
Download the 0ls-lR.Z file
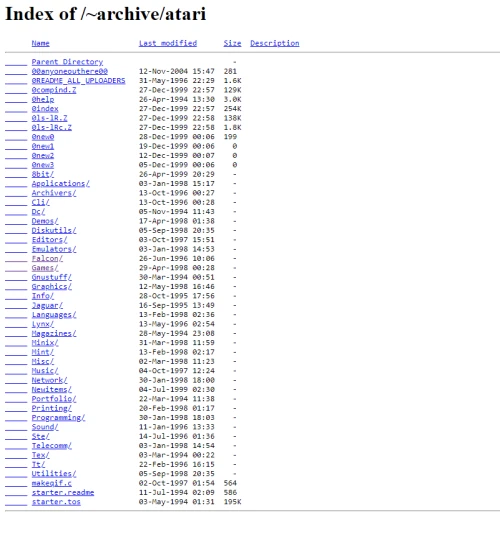(x=49, y=118)
